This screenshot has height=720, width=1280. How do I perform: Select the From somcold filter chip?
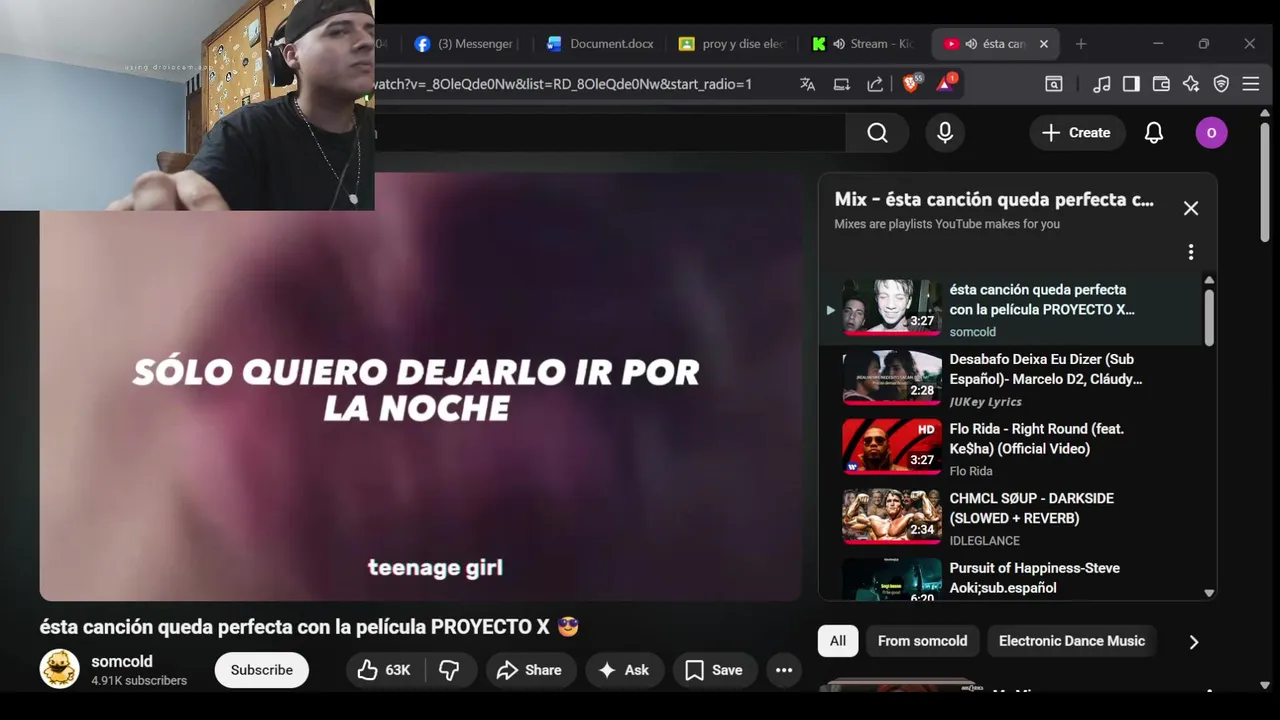922,641
